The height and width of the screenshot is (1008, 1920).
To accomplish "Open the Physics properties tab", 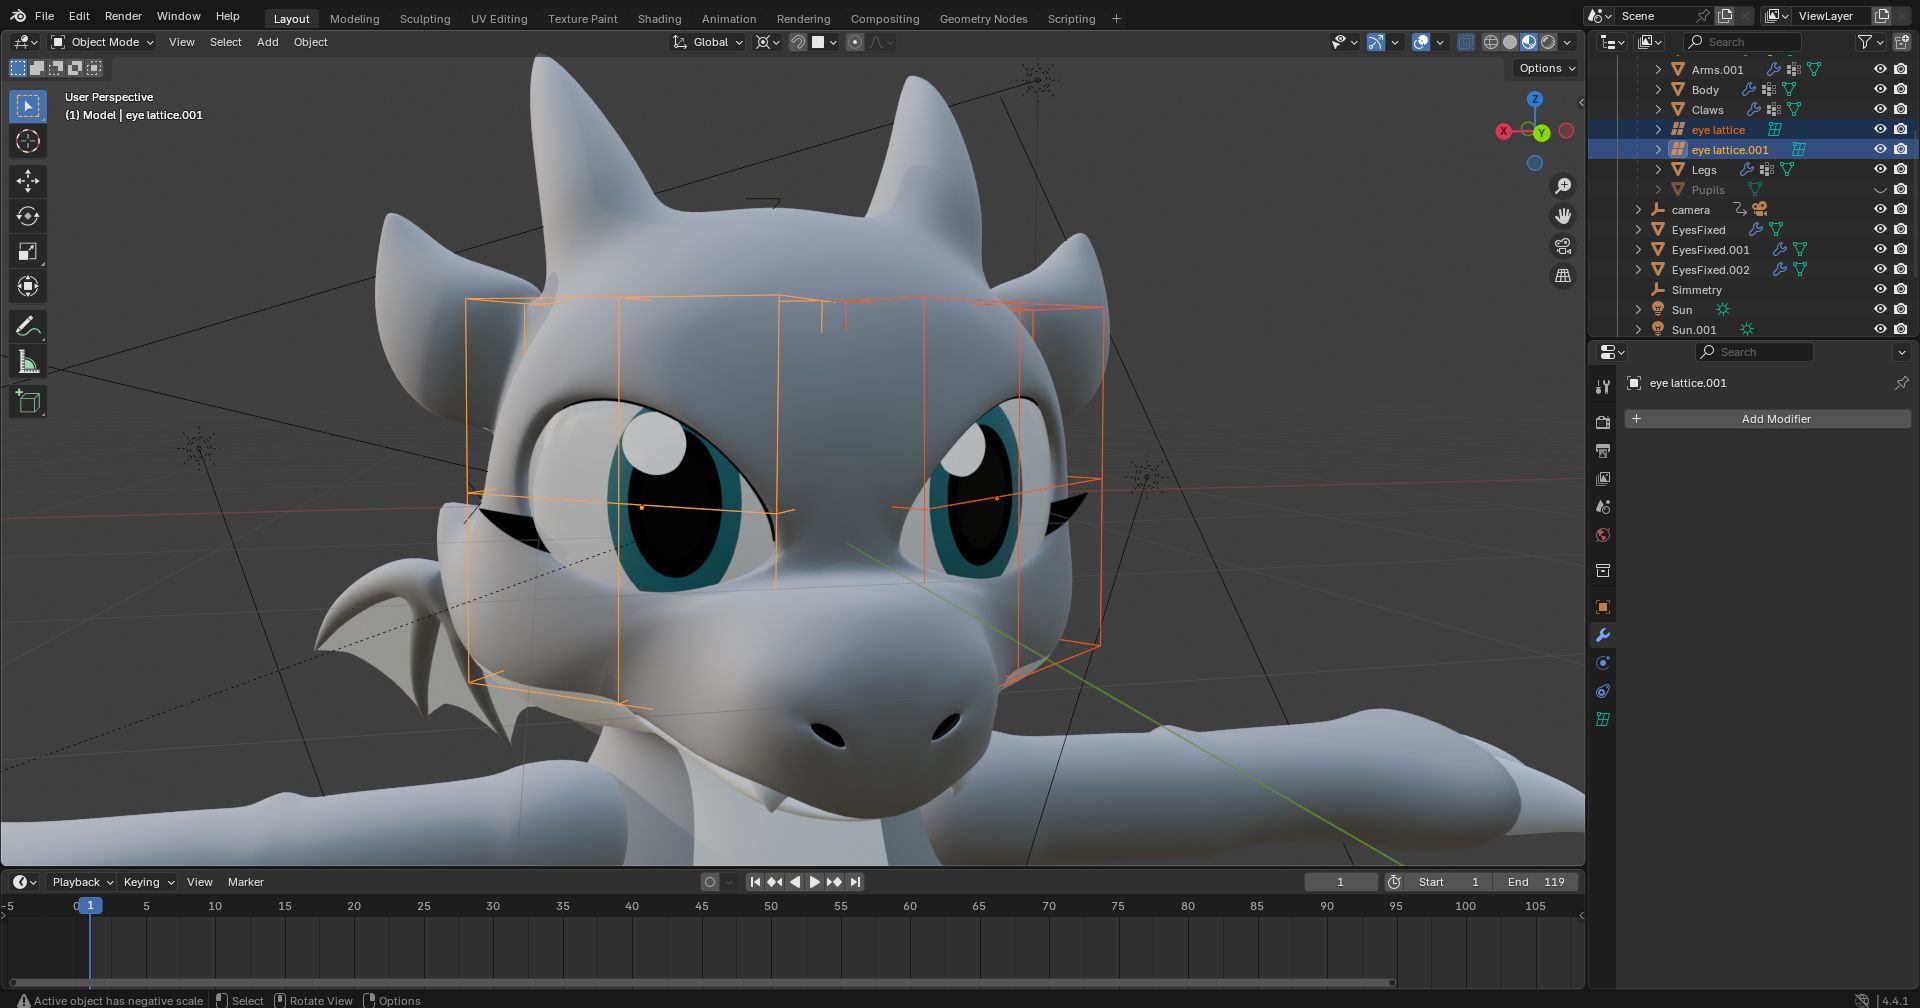I will [x=1603, y=663].
